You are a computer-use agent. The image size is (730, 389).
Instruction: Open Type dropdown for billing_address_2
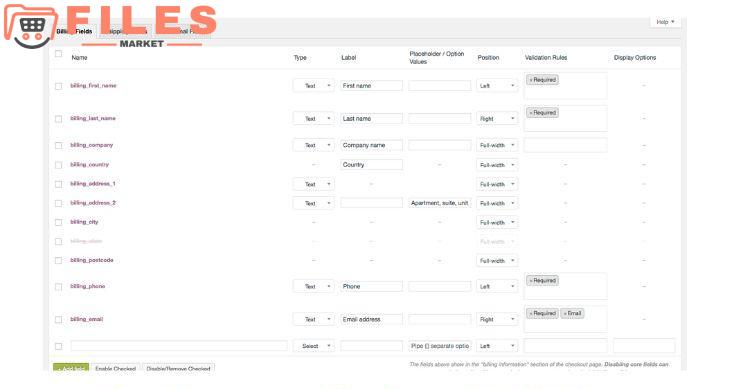[x=313, y=203]
